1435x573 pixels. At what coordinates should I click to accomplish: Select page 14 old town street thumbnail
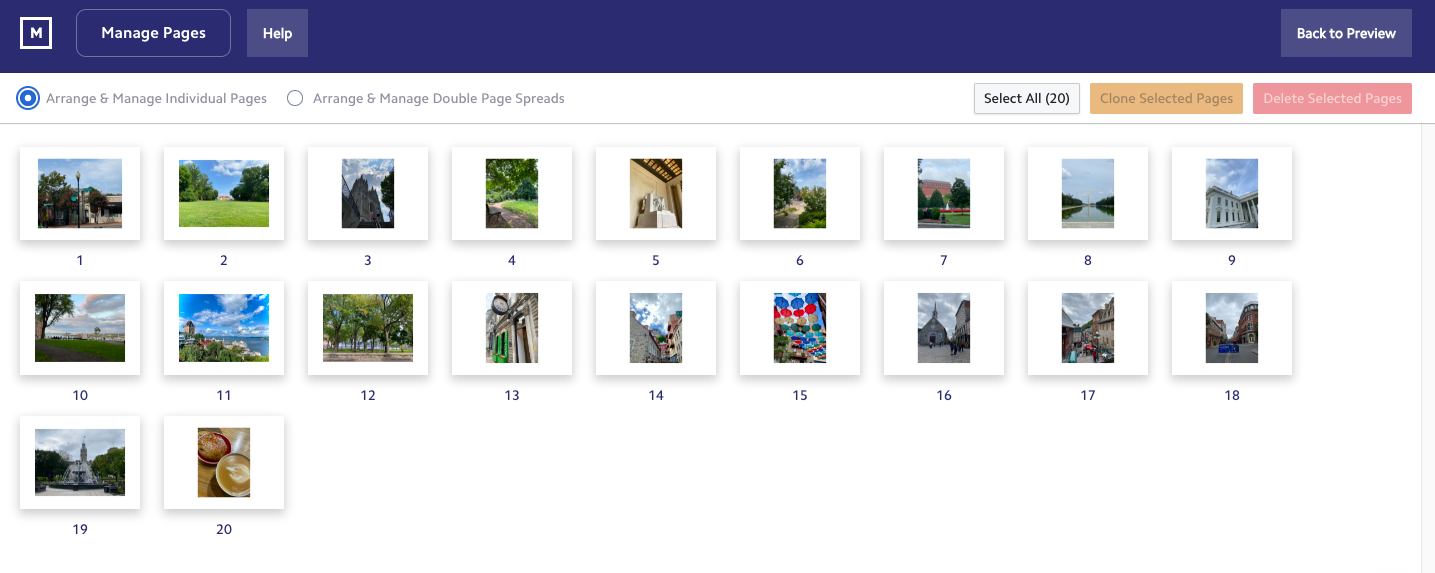click(656, 328)
